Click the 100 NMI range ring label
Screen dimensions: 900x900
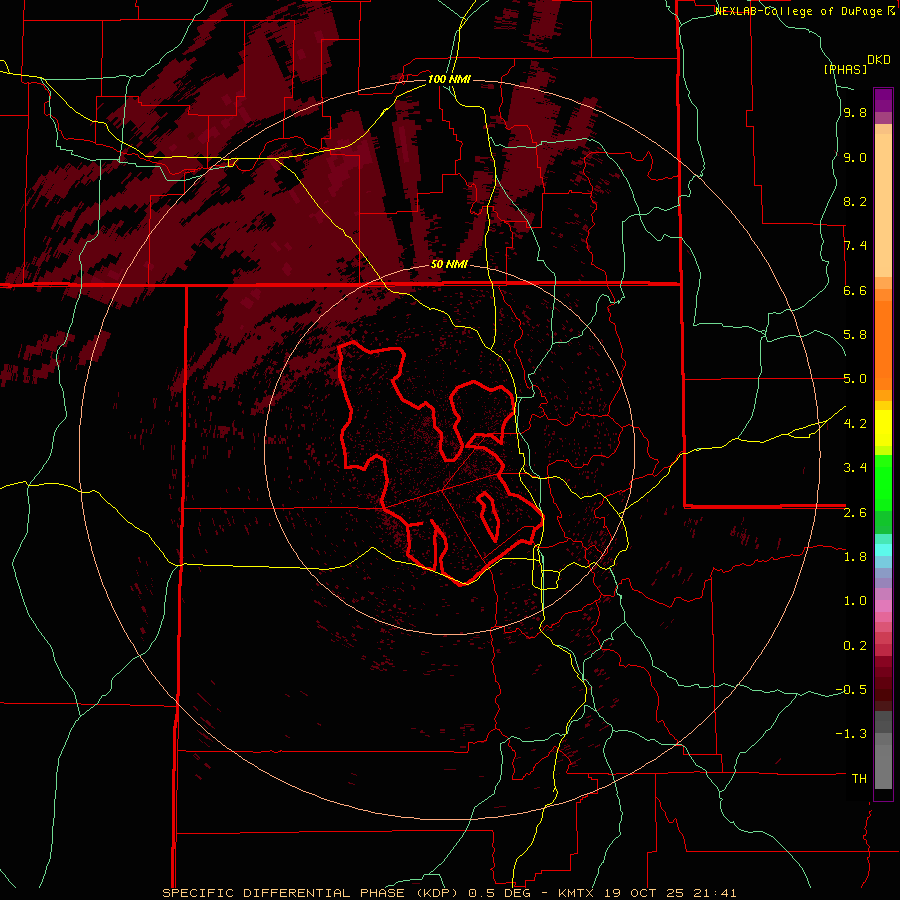(449, 79)
